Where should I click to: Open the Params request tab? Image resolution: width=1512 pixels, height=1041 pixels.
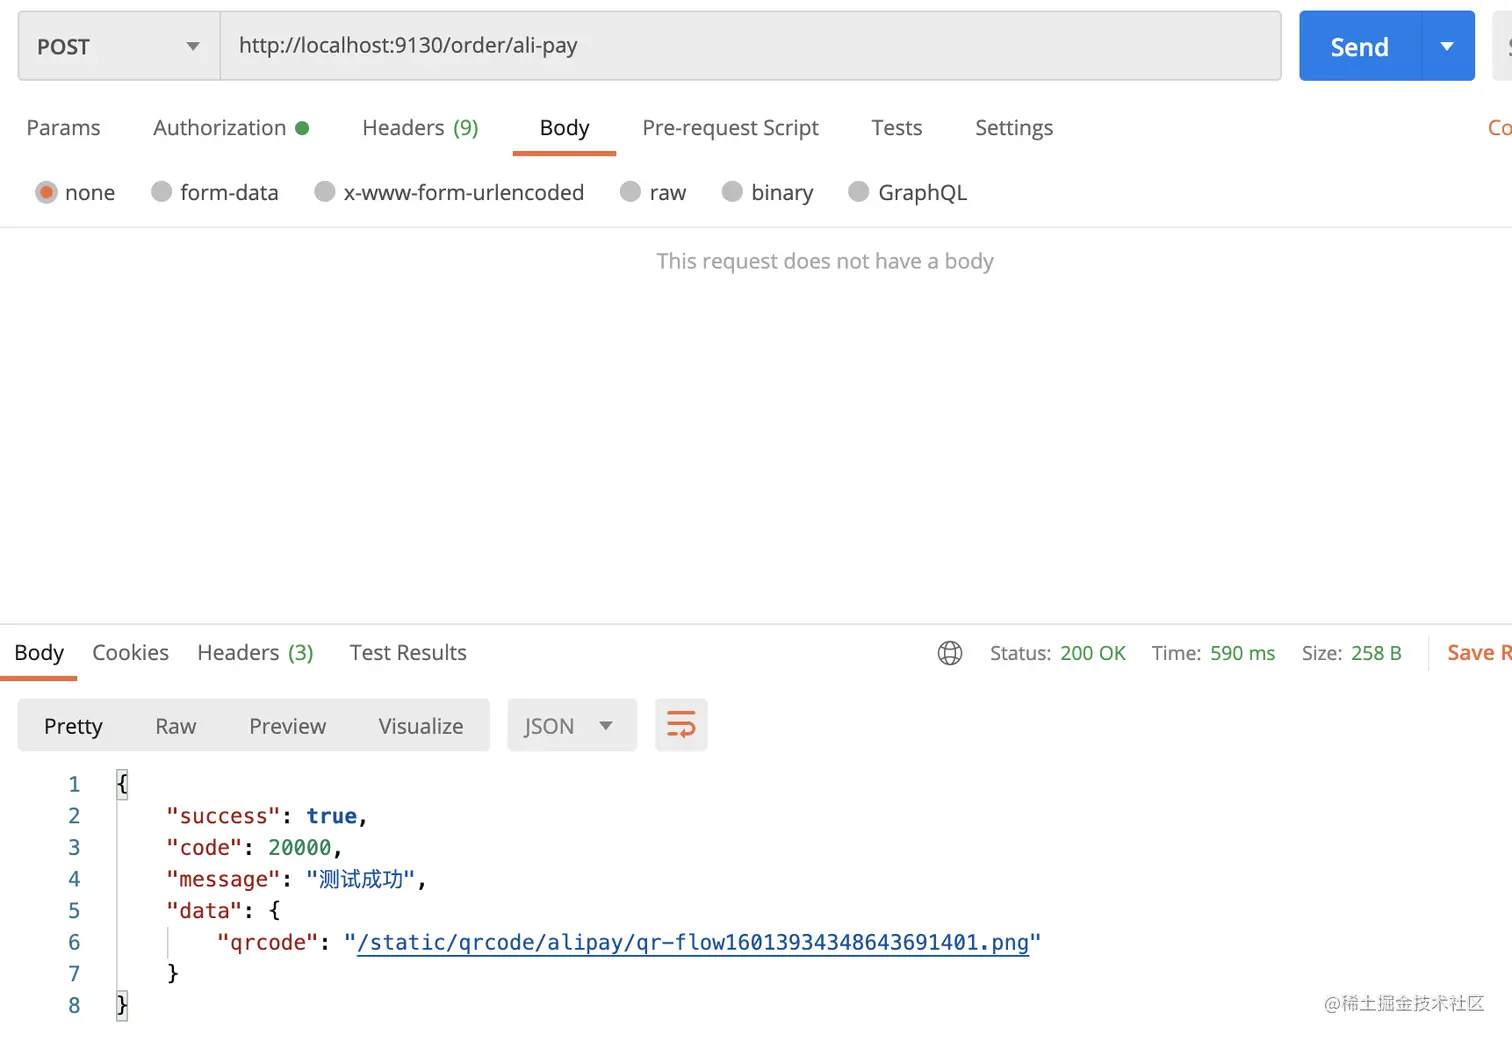63,128
